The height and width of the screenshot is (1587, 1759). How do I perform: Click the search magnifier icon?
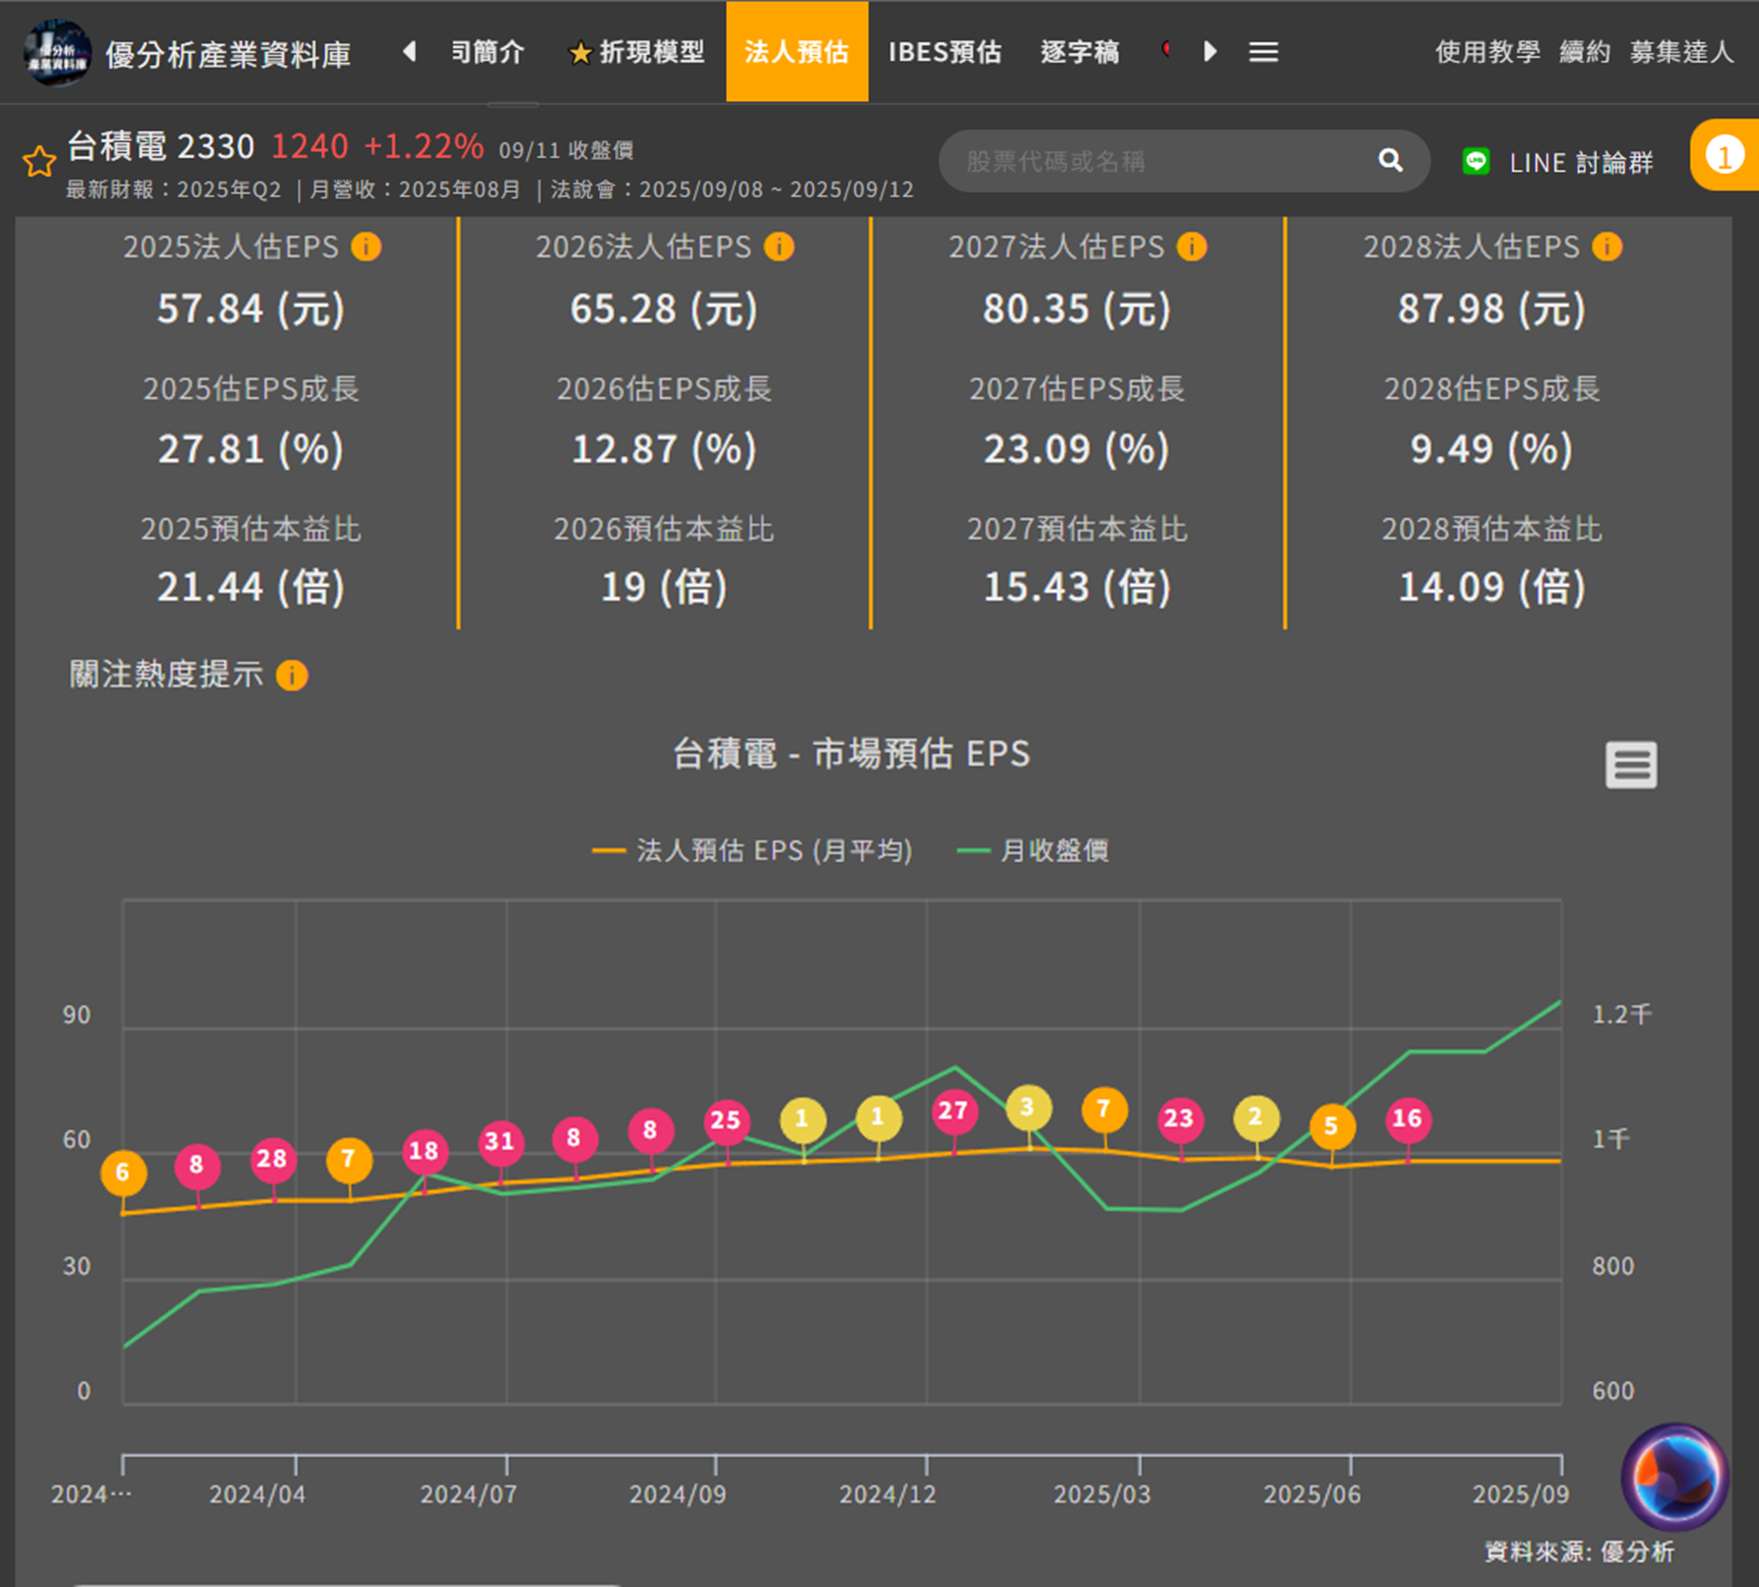tap(1390, 160)
